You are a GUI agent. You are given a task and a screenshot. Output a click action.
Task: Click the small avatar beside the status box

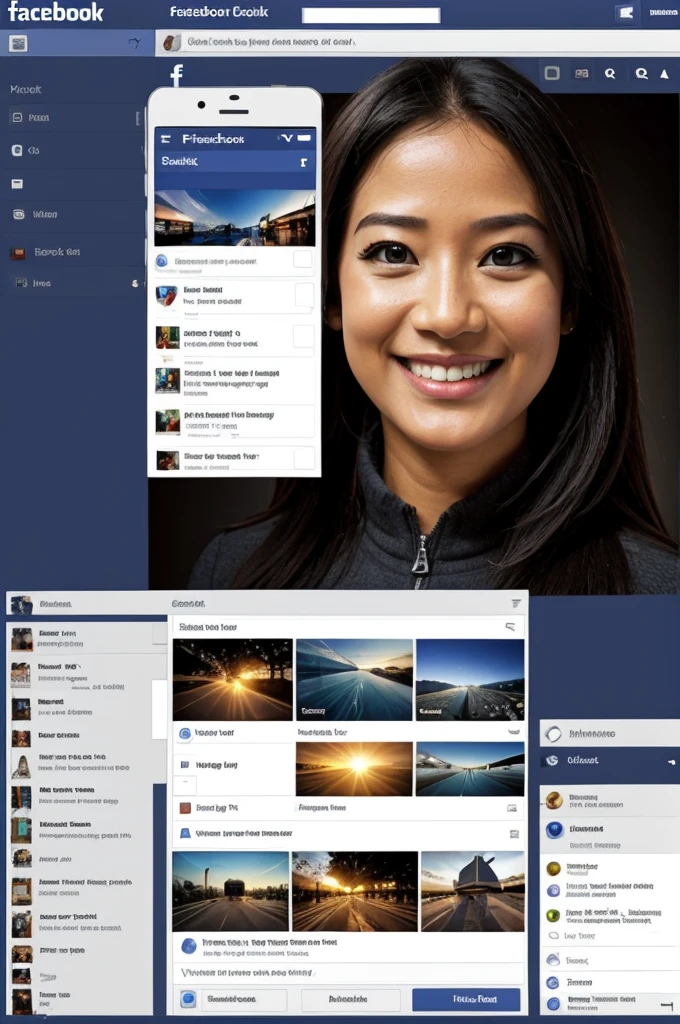(170, 42)
